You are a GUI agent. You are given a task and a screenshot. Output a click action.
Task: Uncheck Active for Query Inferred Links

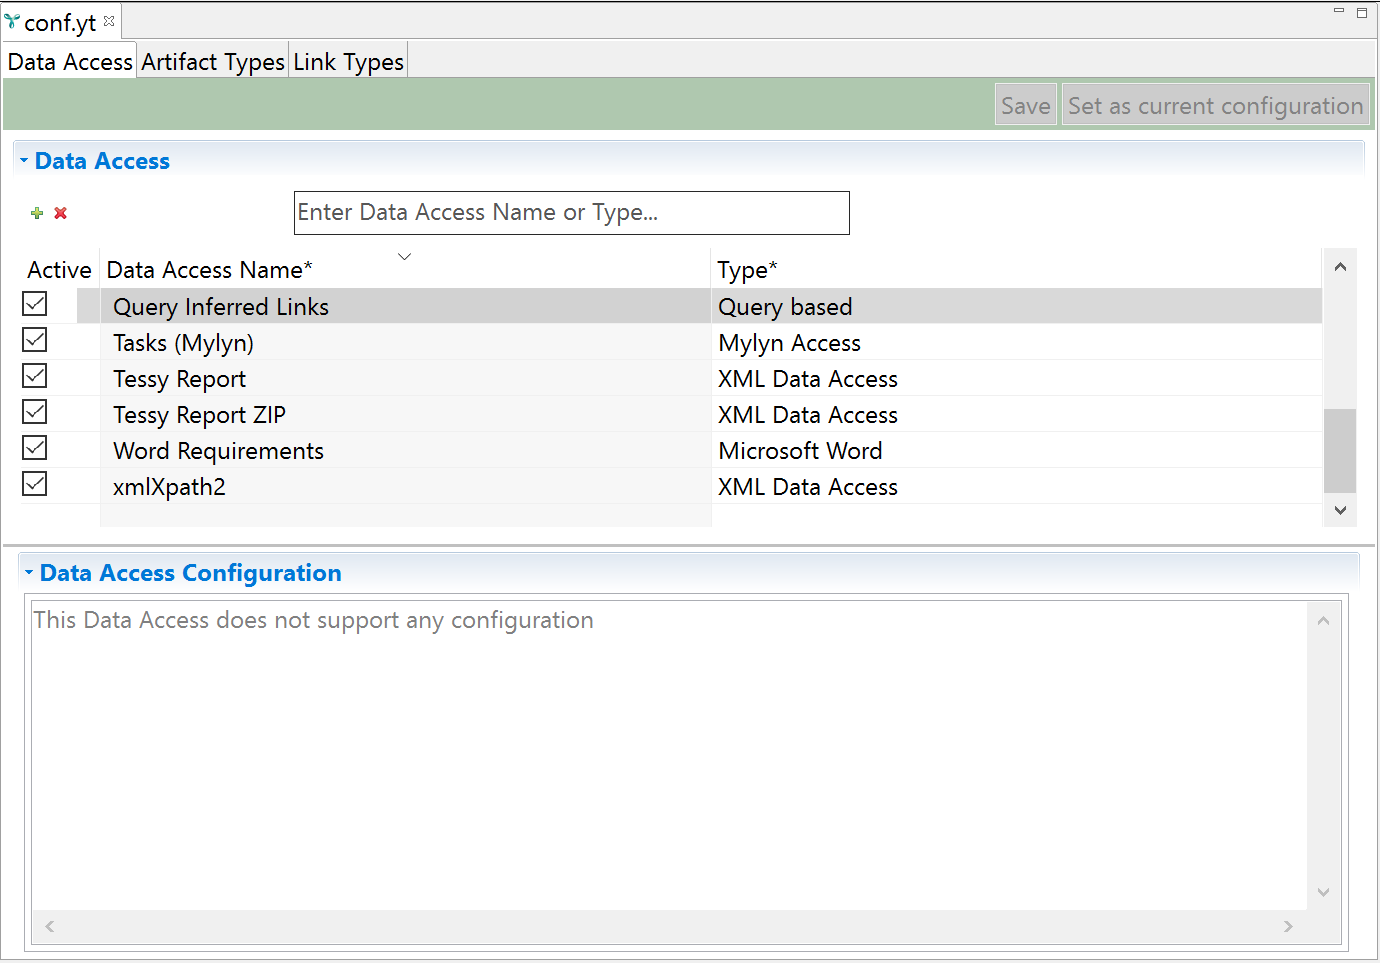coord(35,304)
